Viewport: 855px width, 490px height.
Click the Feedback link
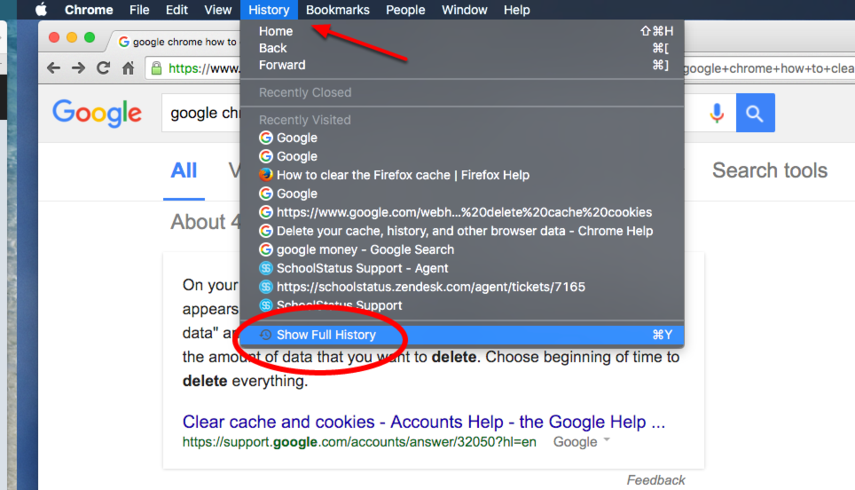655,480
